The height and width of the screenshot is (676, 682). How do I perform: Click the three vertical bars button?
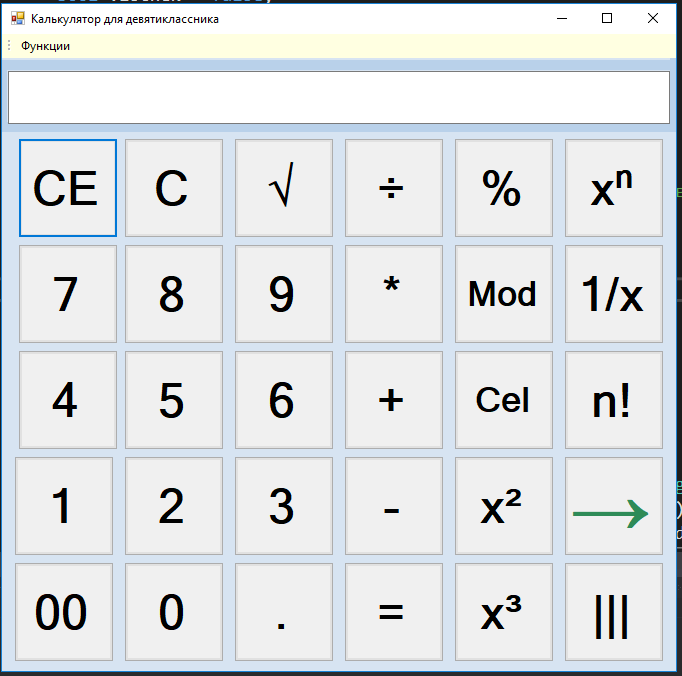pos(614,612)
